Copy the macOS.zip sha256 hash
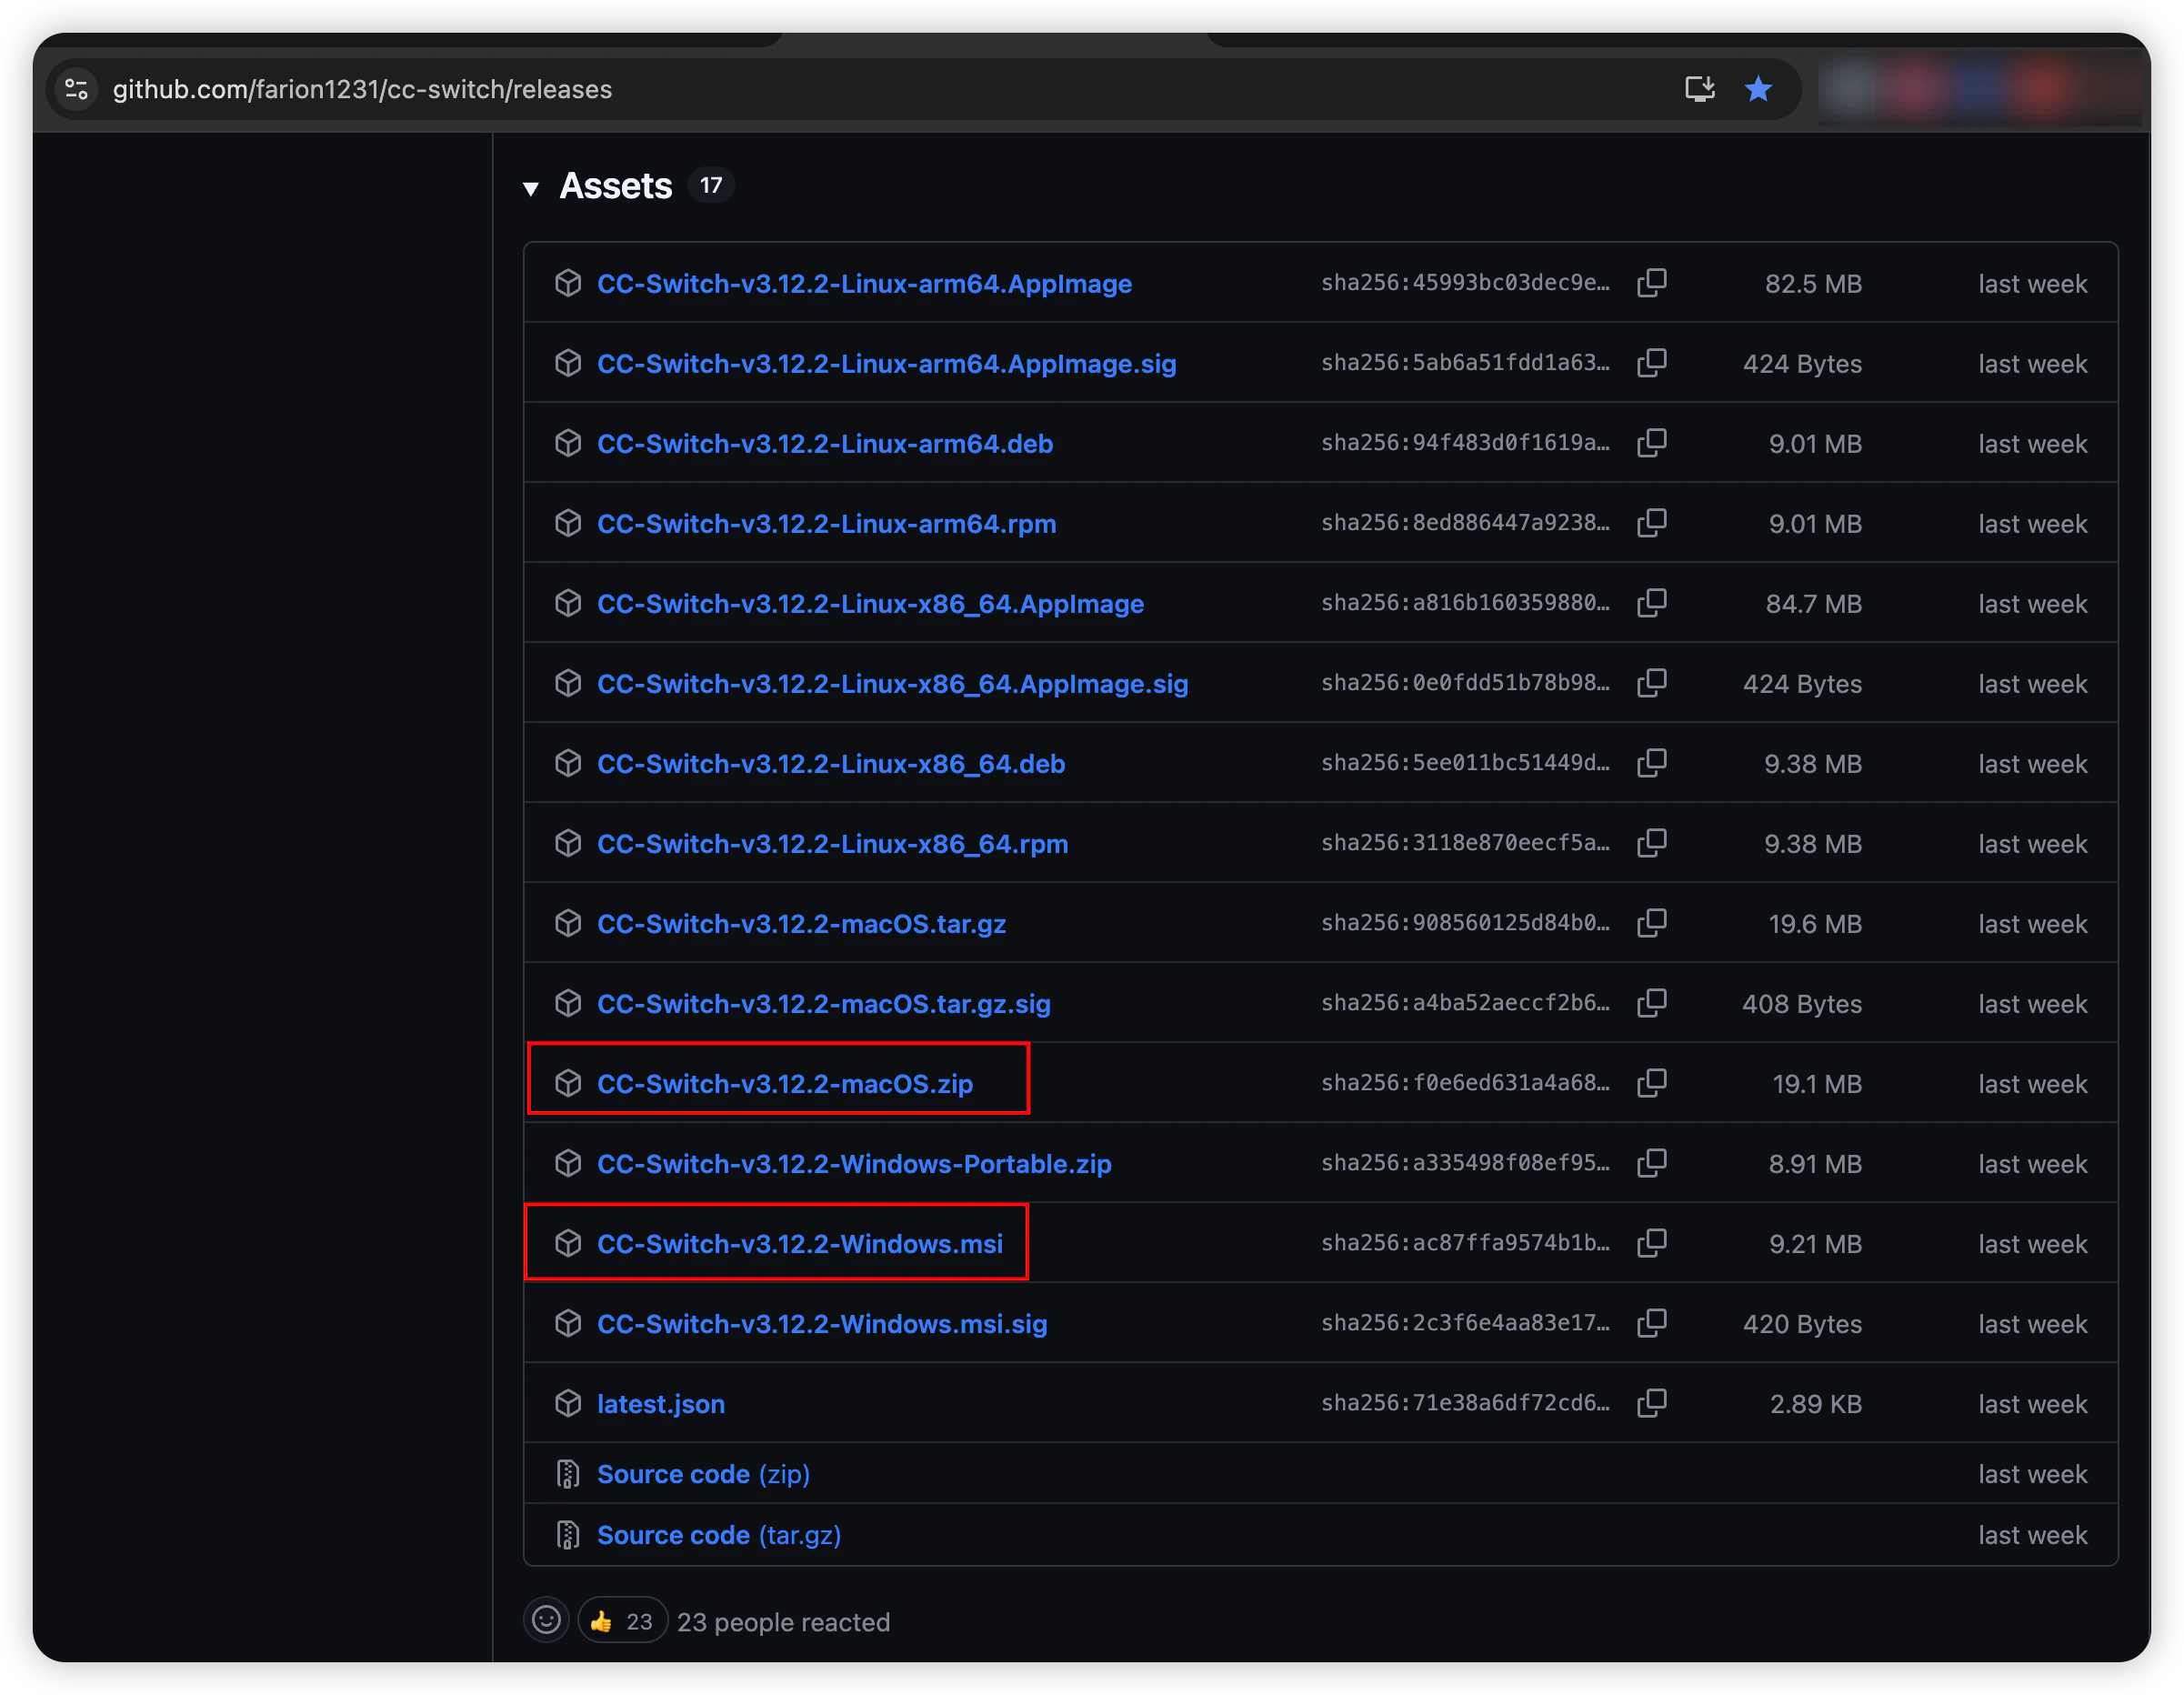The height and width of the screenshot is (1695, 2184). pyautogui.click(x=1651, y=1083)
